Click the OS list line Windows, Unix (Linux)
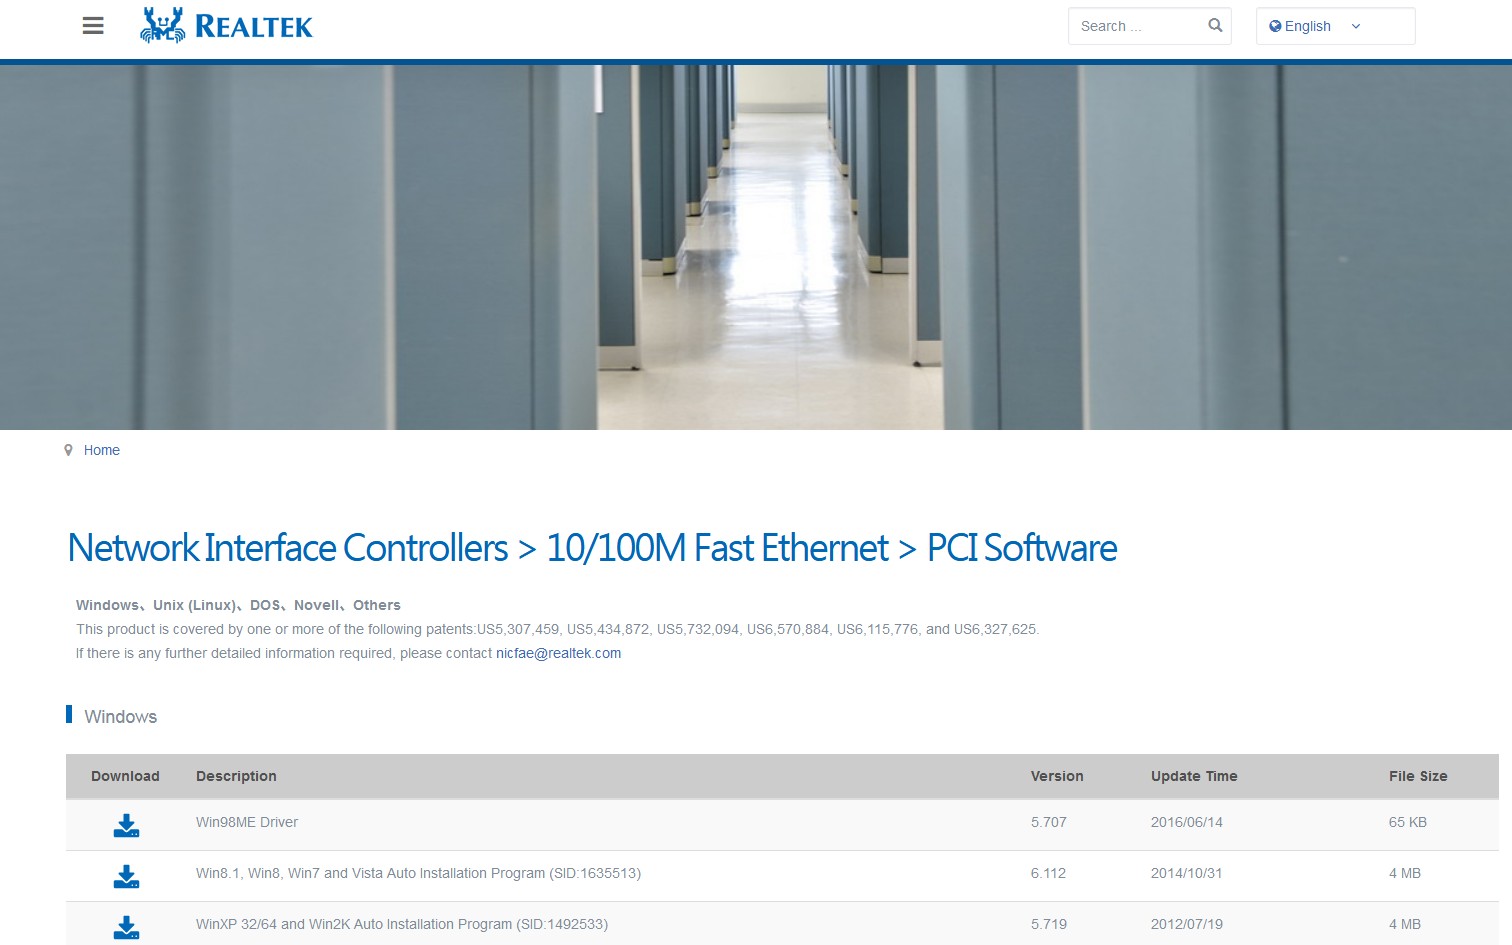Viewport: 1512px width, 945px height. 238,605
